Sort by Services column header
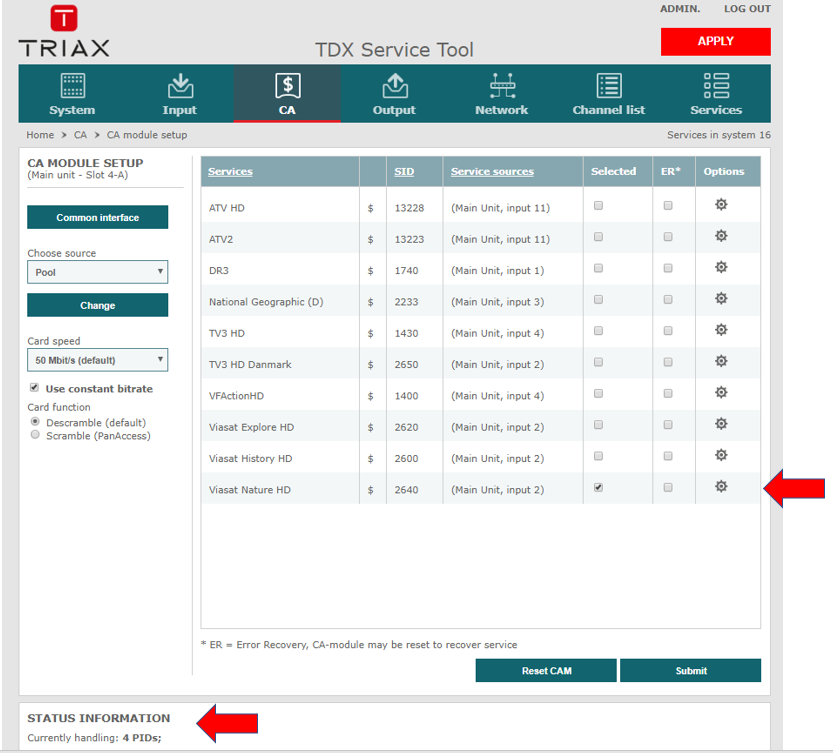Viewport: 833px width, 753px height. [x=230, y=172]
